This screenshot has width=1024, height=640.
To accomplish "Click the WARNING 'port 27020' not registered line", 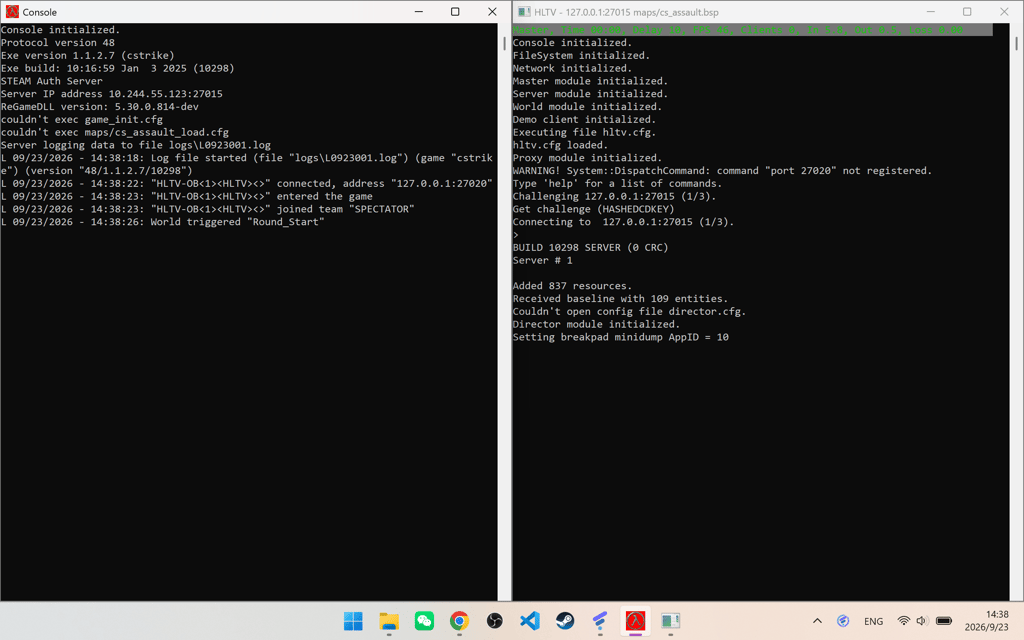I will coord(722,170).
